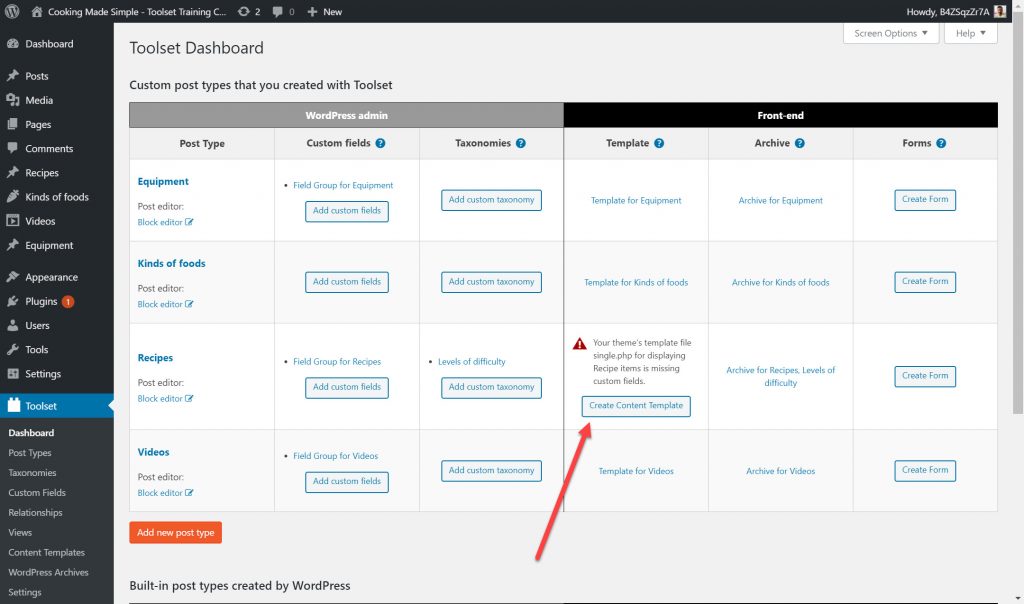The width and height of the screenshot is (1024, 604).
Task: Open the updates icon showing 2
Action: point(244,12)
